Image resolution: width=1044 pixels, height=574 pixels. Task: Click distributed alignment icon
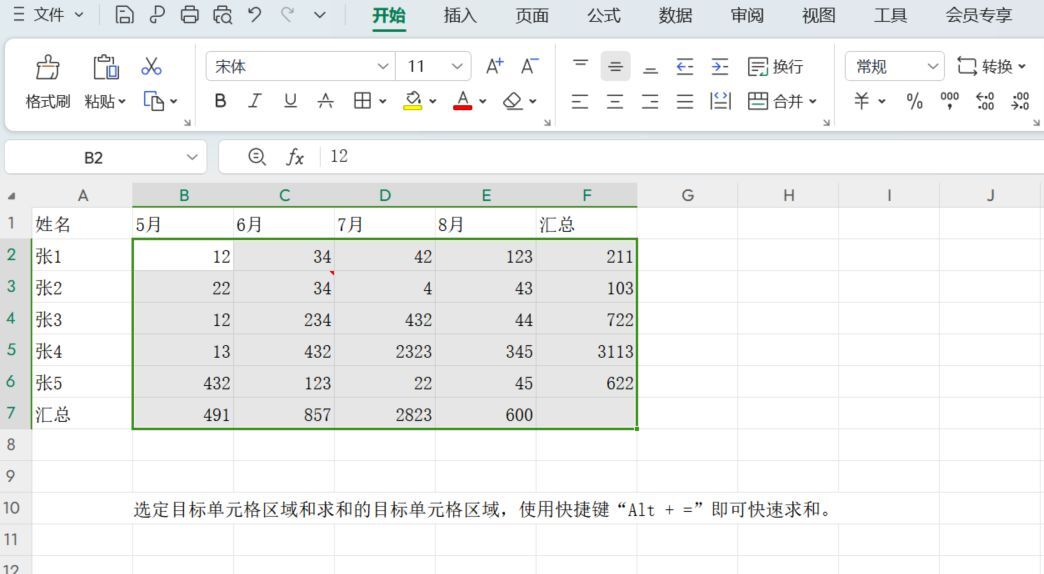pyautogui.click(x=720, y=101)
